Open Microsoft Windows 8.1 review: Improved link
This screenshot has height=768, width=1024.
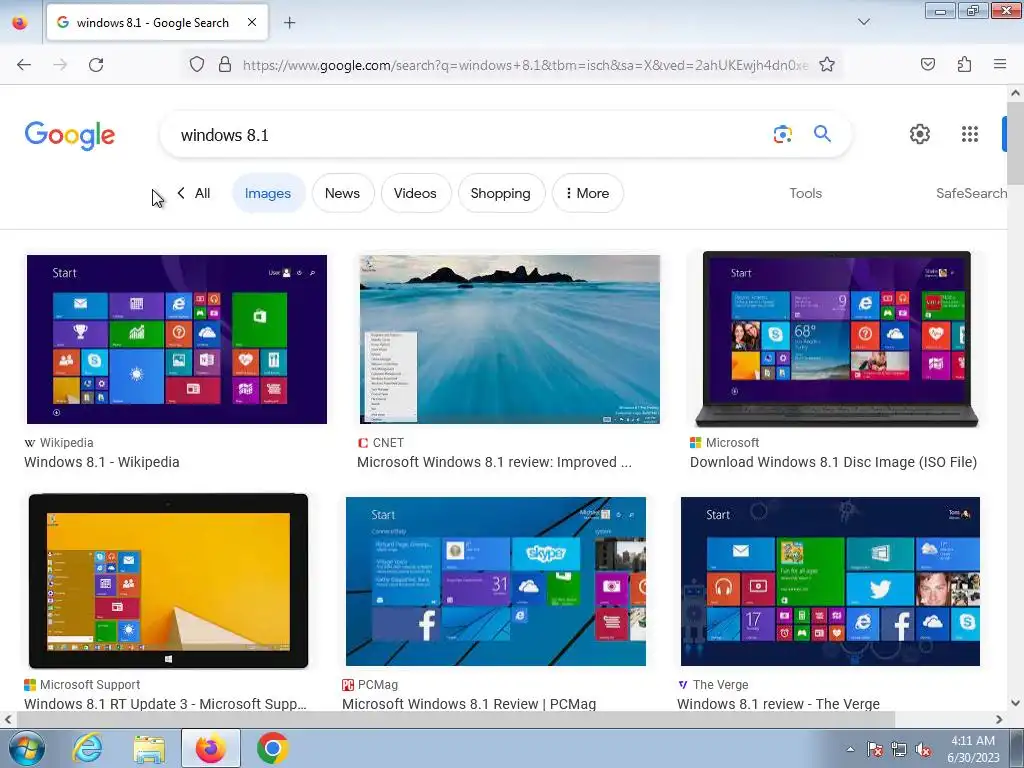(494, 462)
